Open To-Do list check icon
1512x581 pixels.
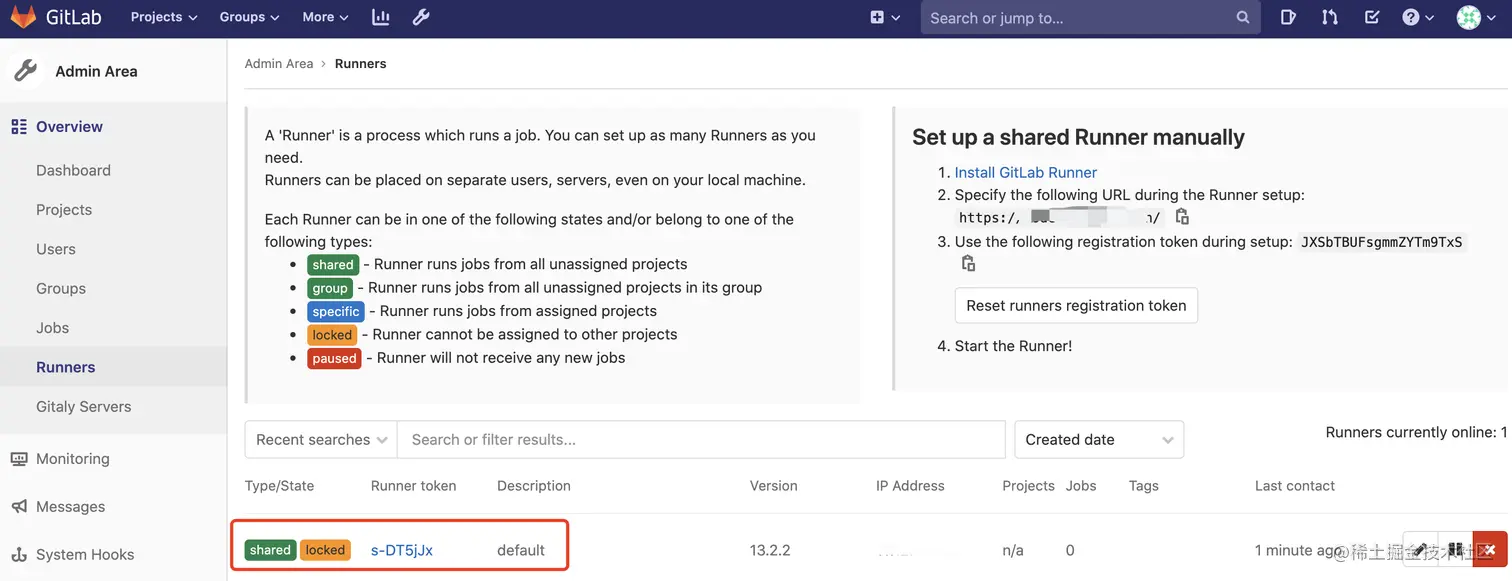[1372, 17]
